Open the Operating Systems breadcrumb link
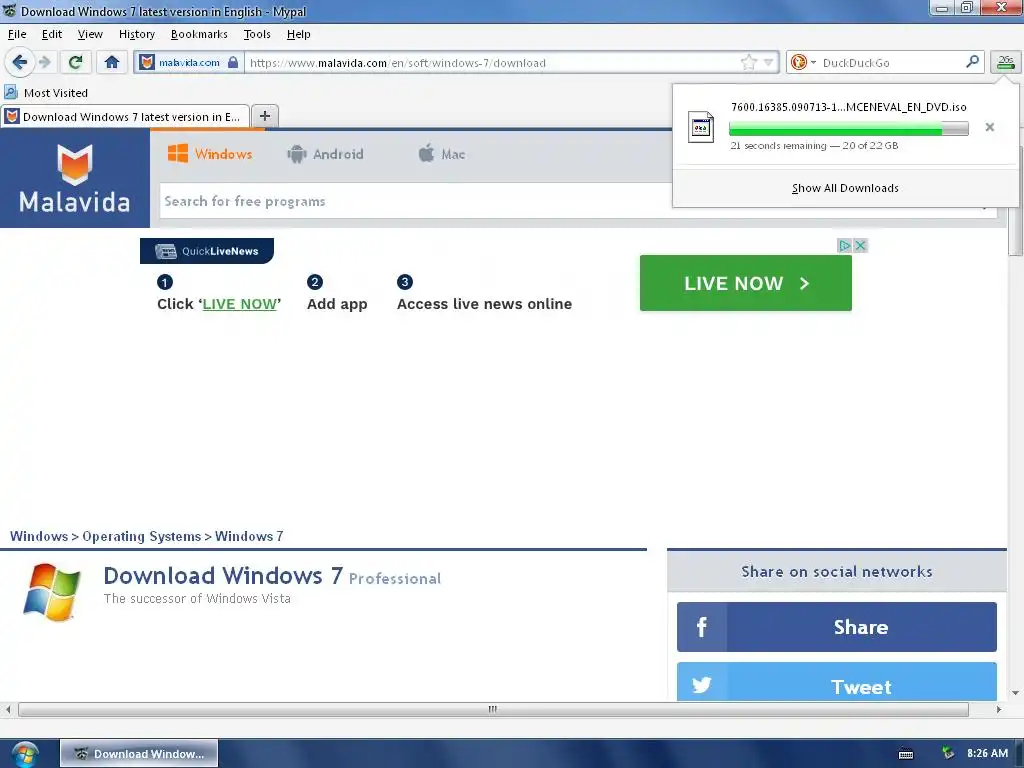Screen dimensions: 1024x768 (x=141, y=536)
